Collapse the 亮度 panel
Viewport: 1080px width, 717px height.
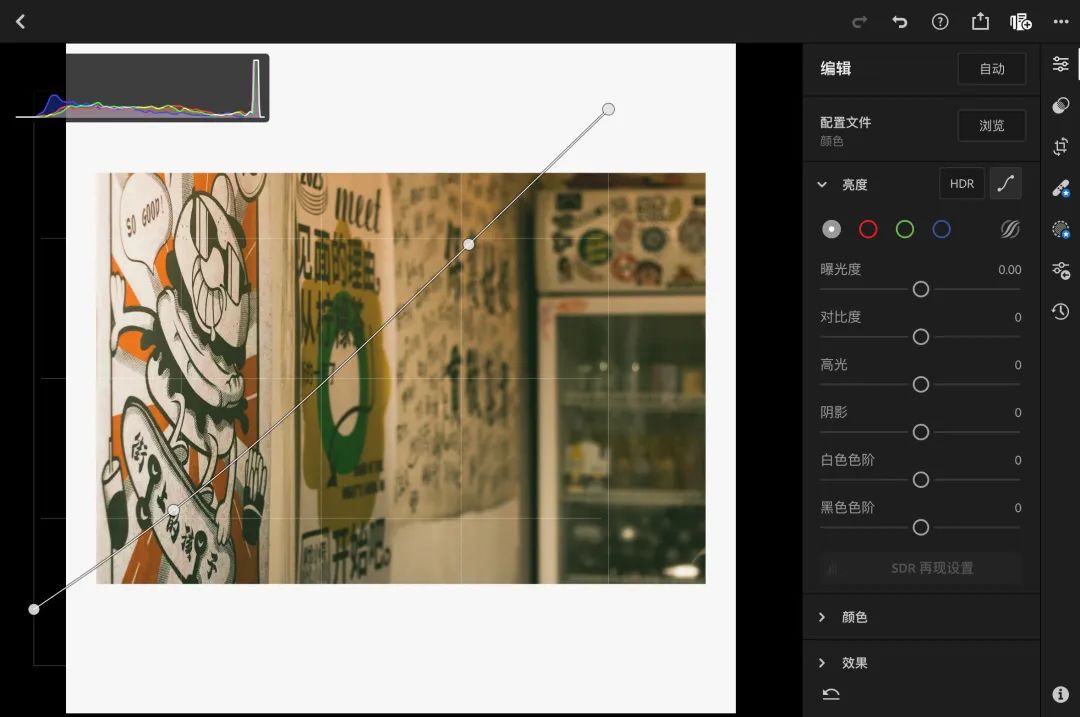(822, 184)
